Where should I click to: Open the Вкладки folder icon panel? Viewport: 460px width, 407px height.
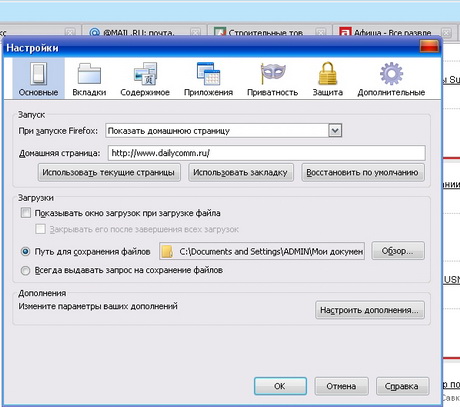[89, 74]
